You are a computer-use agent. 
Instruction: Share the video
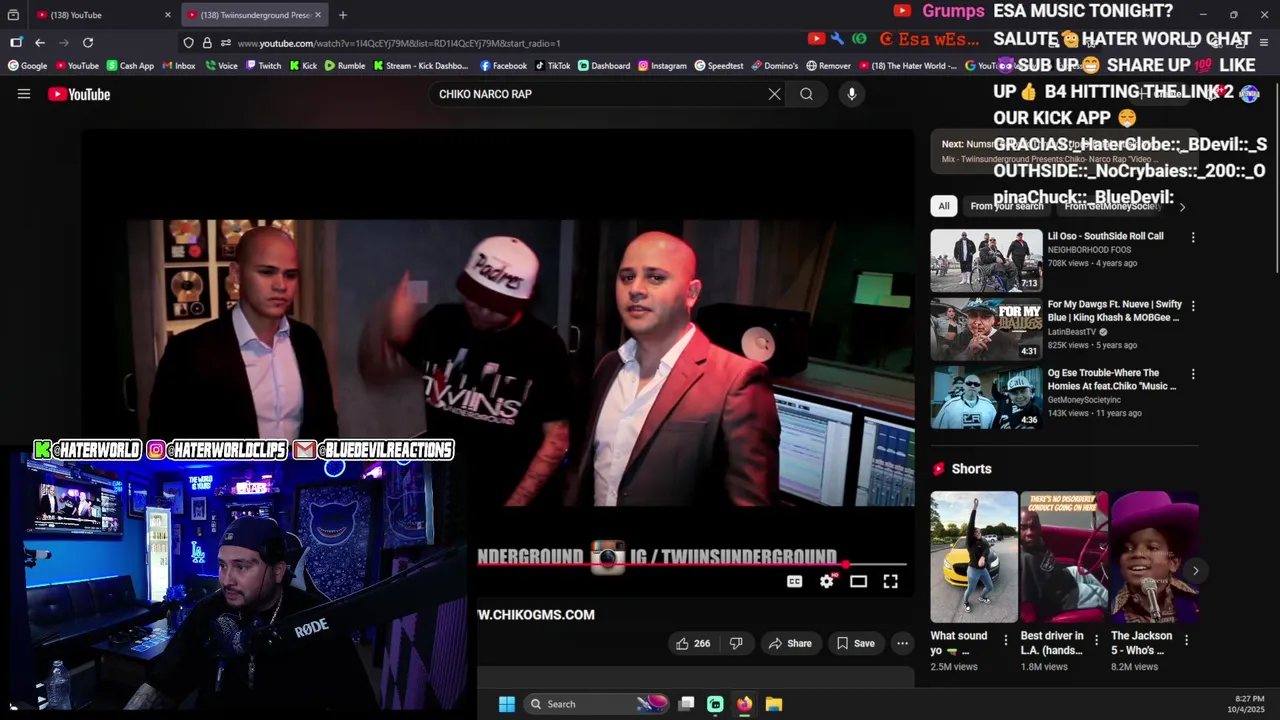790,643
